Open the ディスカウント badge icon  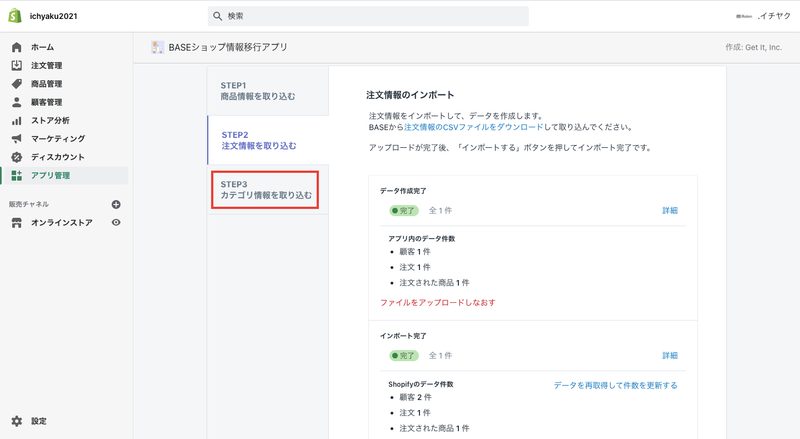point(16,157)
